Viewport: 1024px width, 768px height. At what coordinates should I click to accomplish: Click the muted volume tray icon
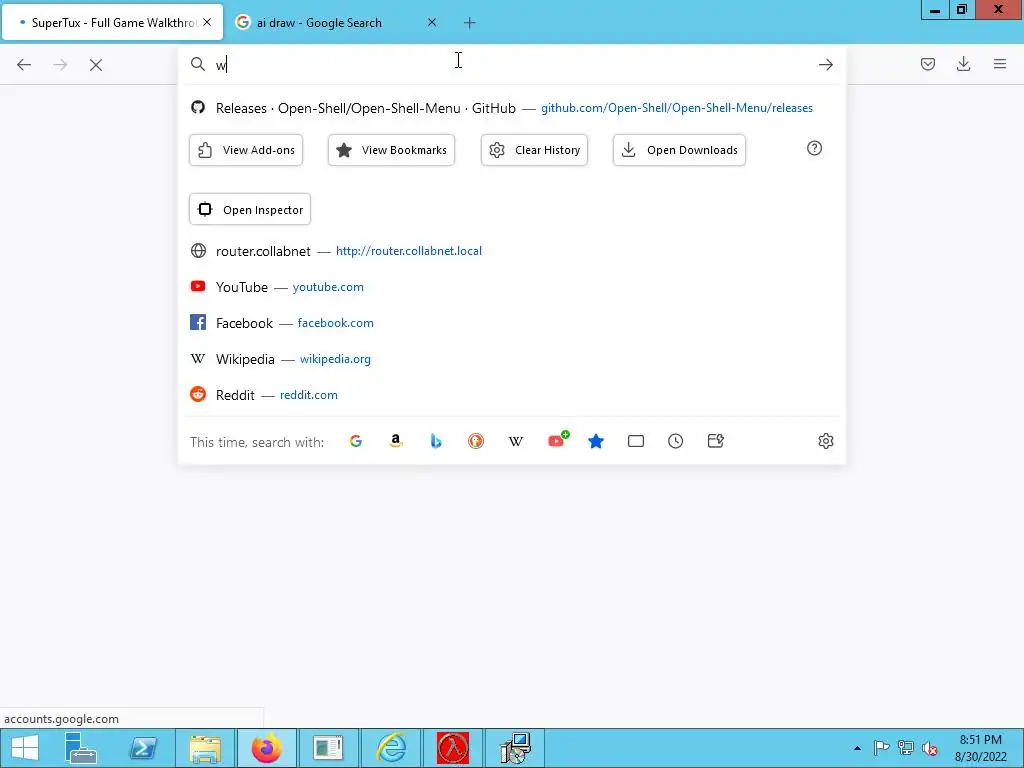pyautogui.click(x=930, y=748)
